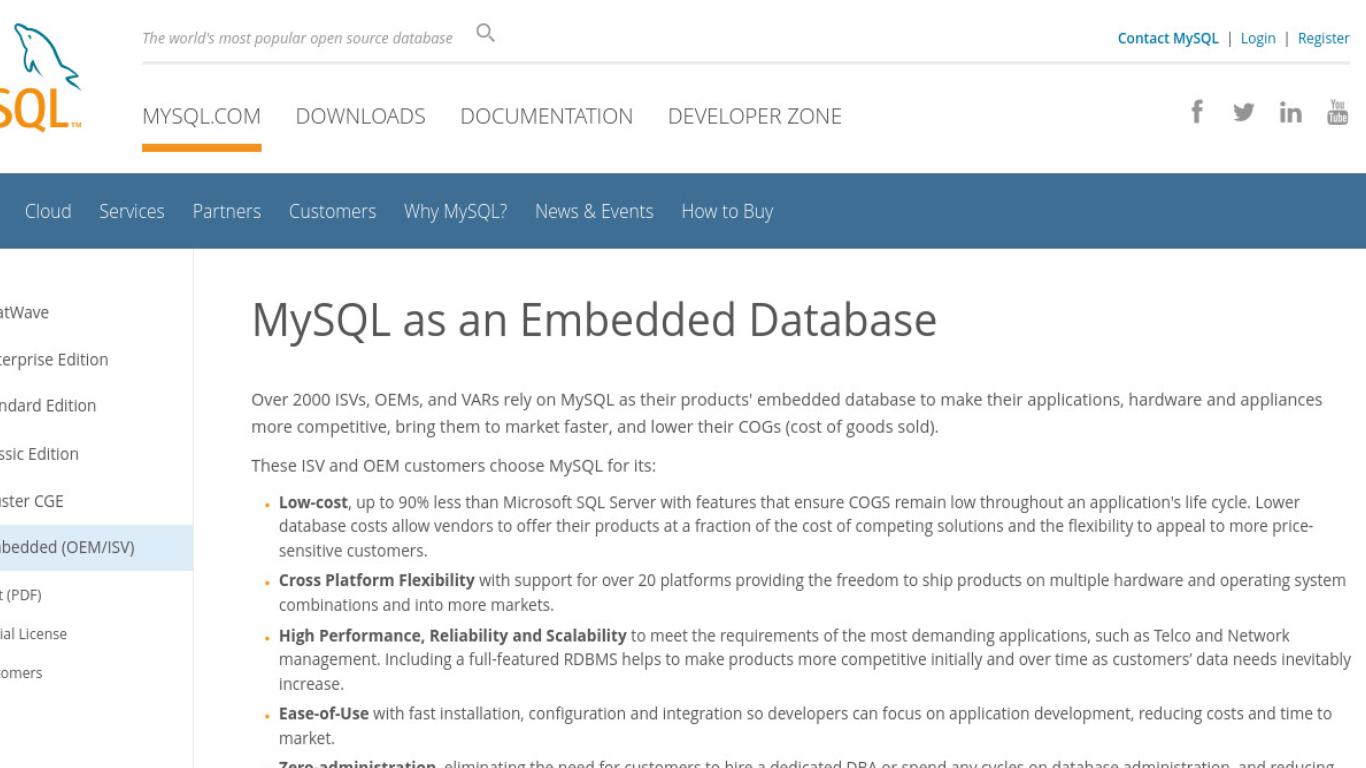
Task: Open MySQL YouTube channel icon
Action: point(1337,112)
